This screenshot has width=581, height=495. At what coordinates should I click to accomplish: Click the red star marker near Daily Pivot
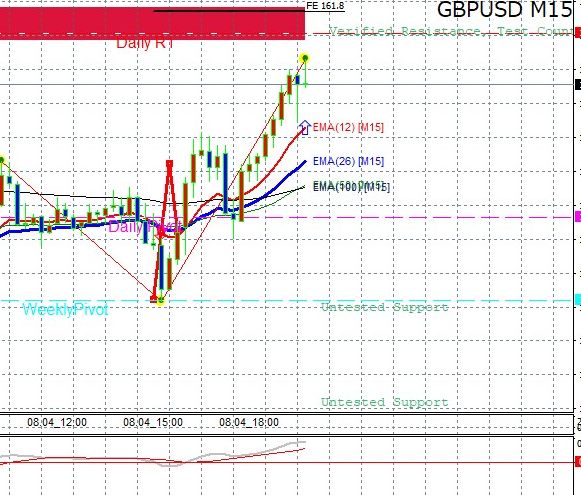click(x=160, y=233)
